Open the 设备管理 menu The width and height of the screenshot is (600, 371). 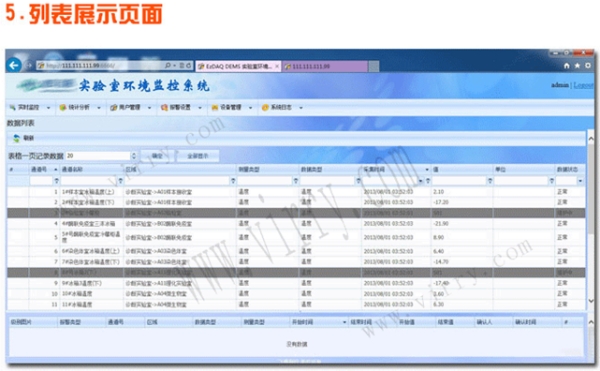click(x=231, y=107)
